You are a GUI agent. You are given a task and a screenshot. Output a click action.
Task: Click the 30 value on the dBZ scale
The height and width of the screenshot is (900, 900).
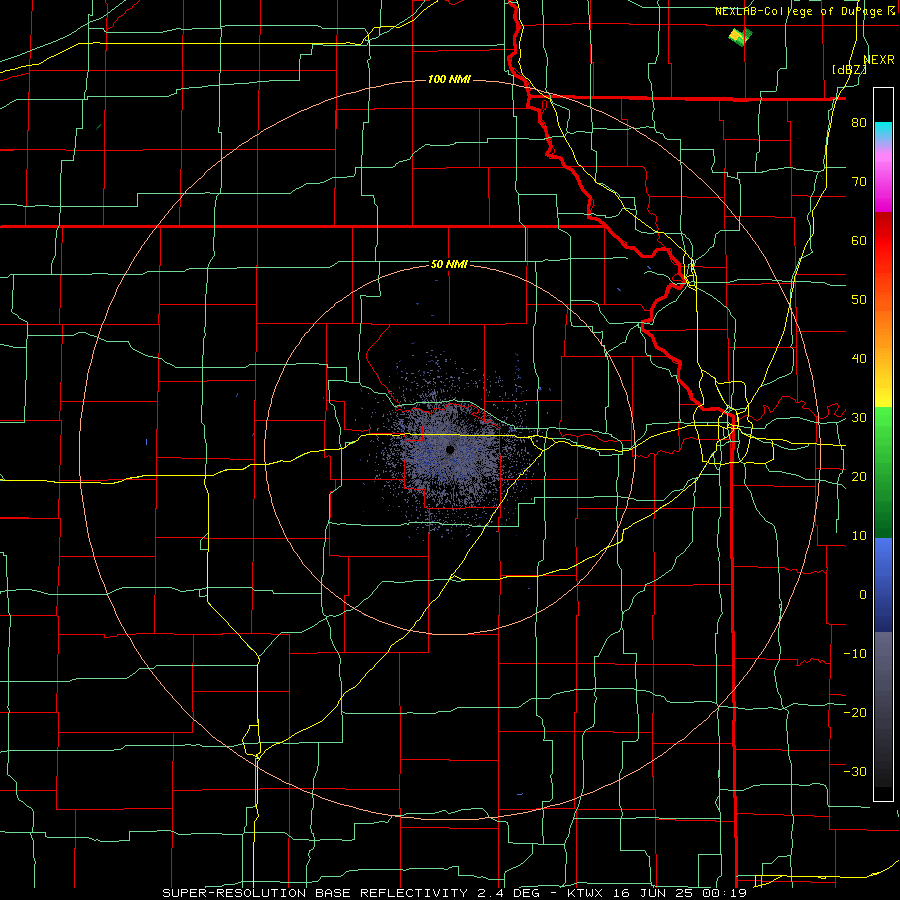coord(859,417)
